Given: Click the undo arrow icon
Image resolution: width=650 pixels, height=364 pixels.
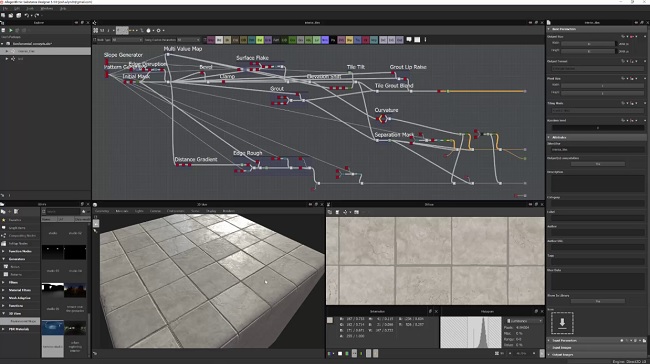Looking at the screenshot, I should (x=27, y=15).
